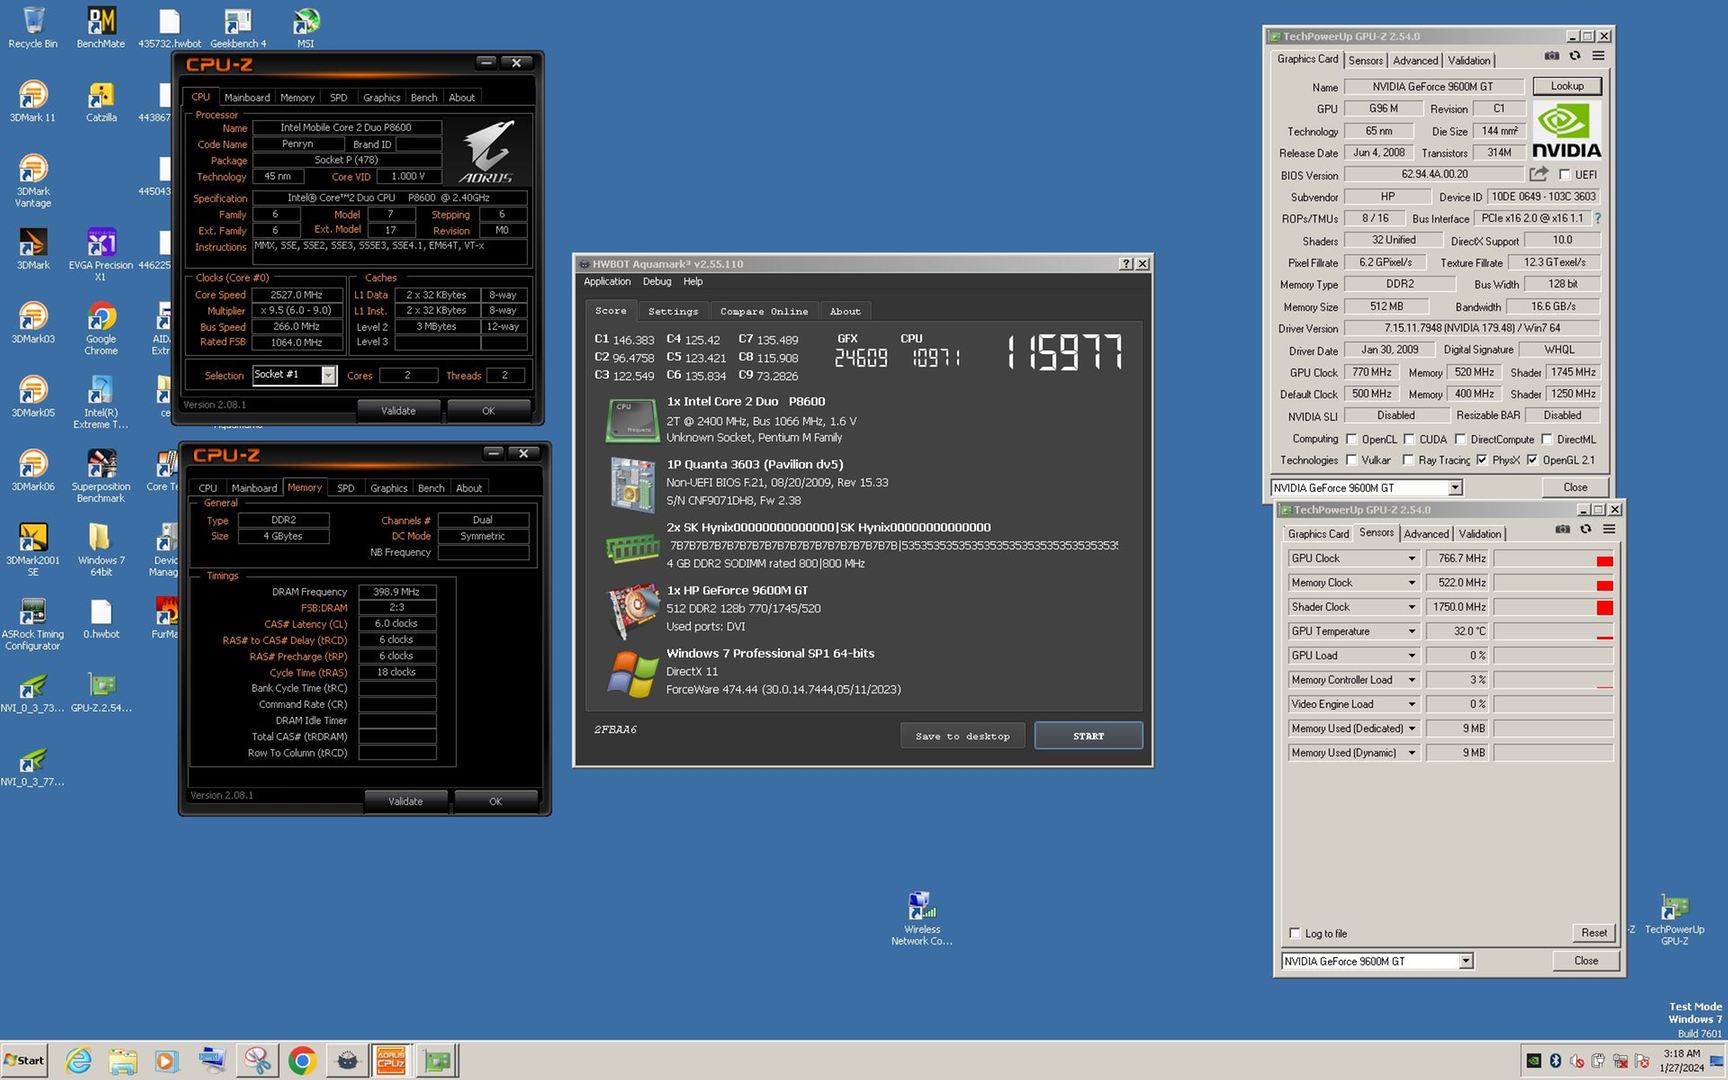Open Settings tab in HWBOT Aquamark
The width and height of the screenshot is (1728, 1080).
tap(673, 311)
